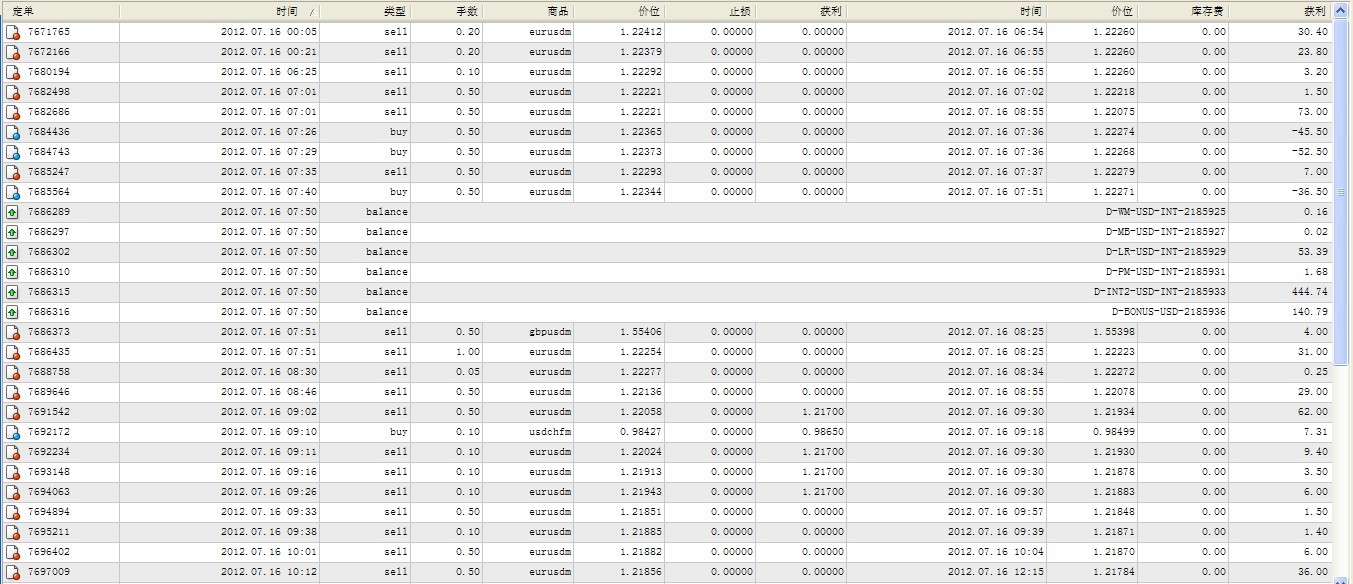Viewport: 1353px width, 584px height.
Task: Click the sell icon of order 7671765
Action: click(13, 32)
